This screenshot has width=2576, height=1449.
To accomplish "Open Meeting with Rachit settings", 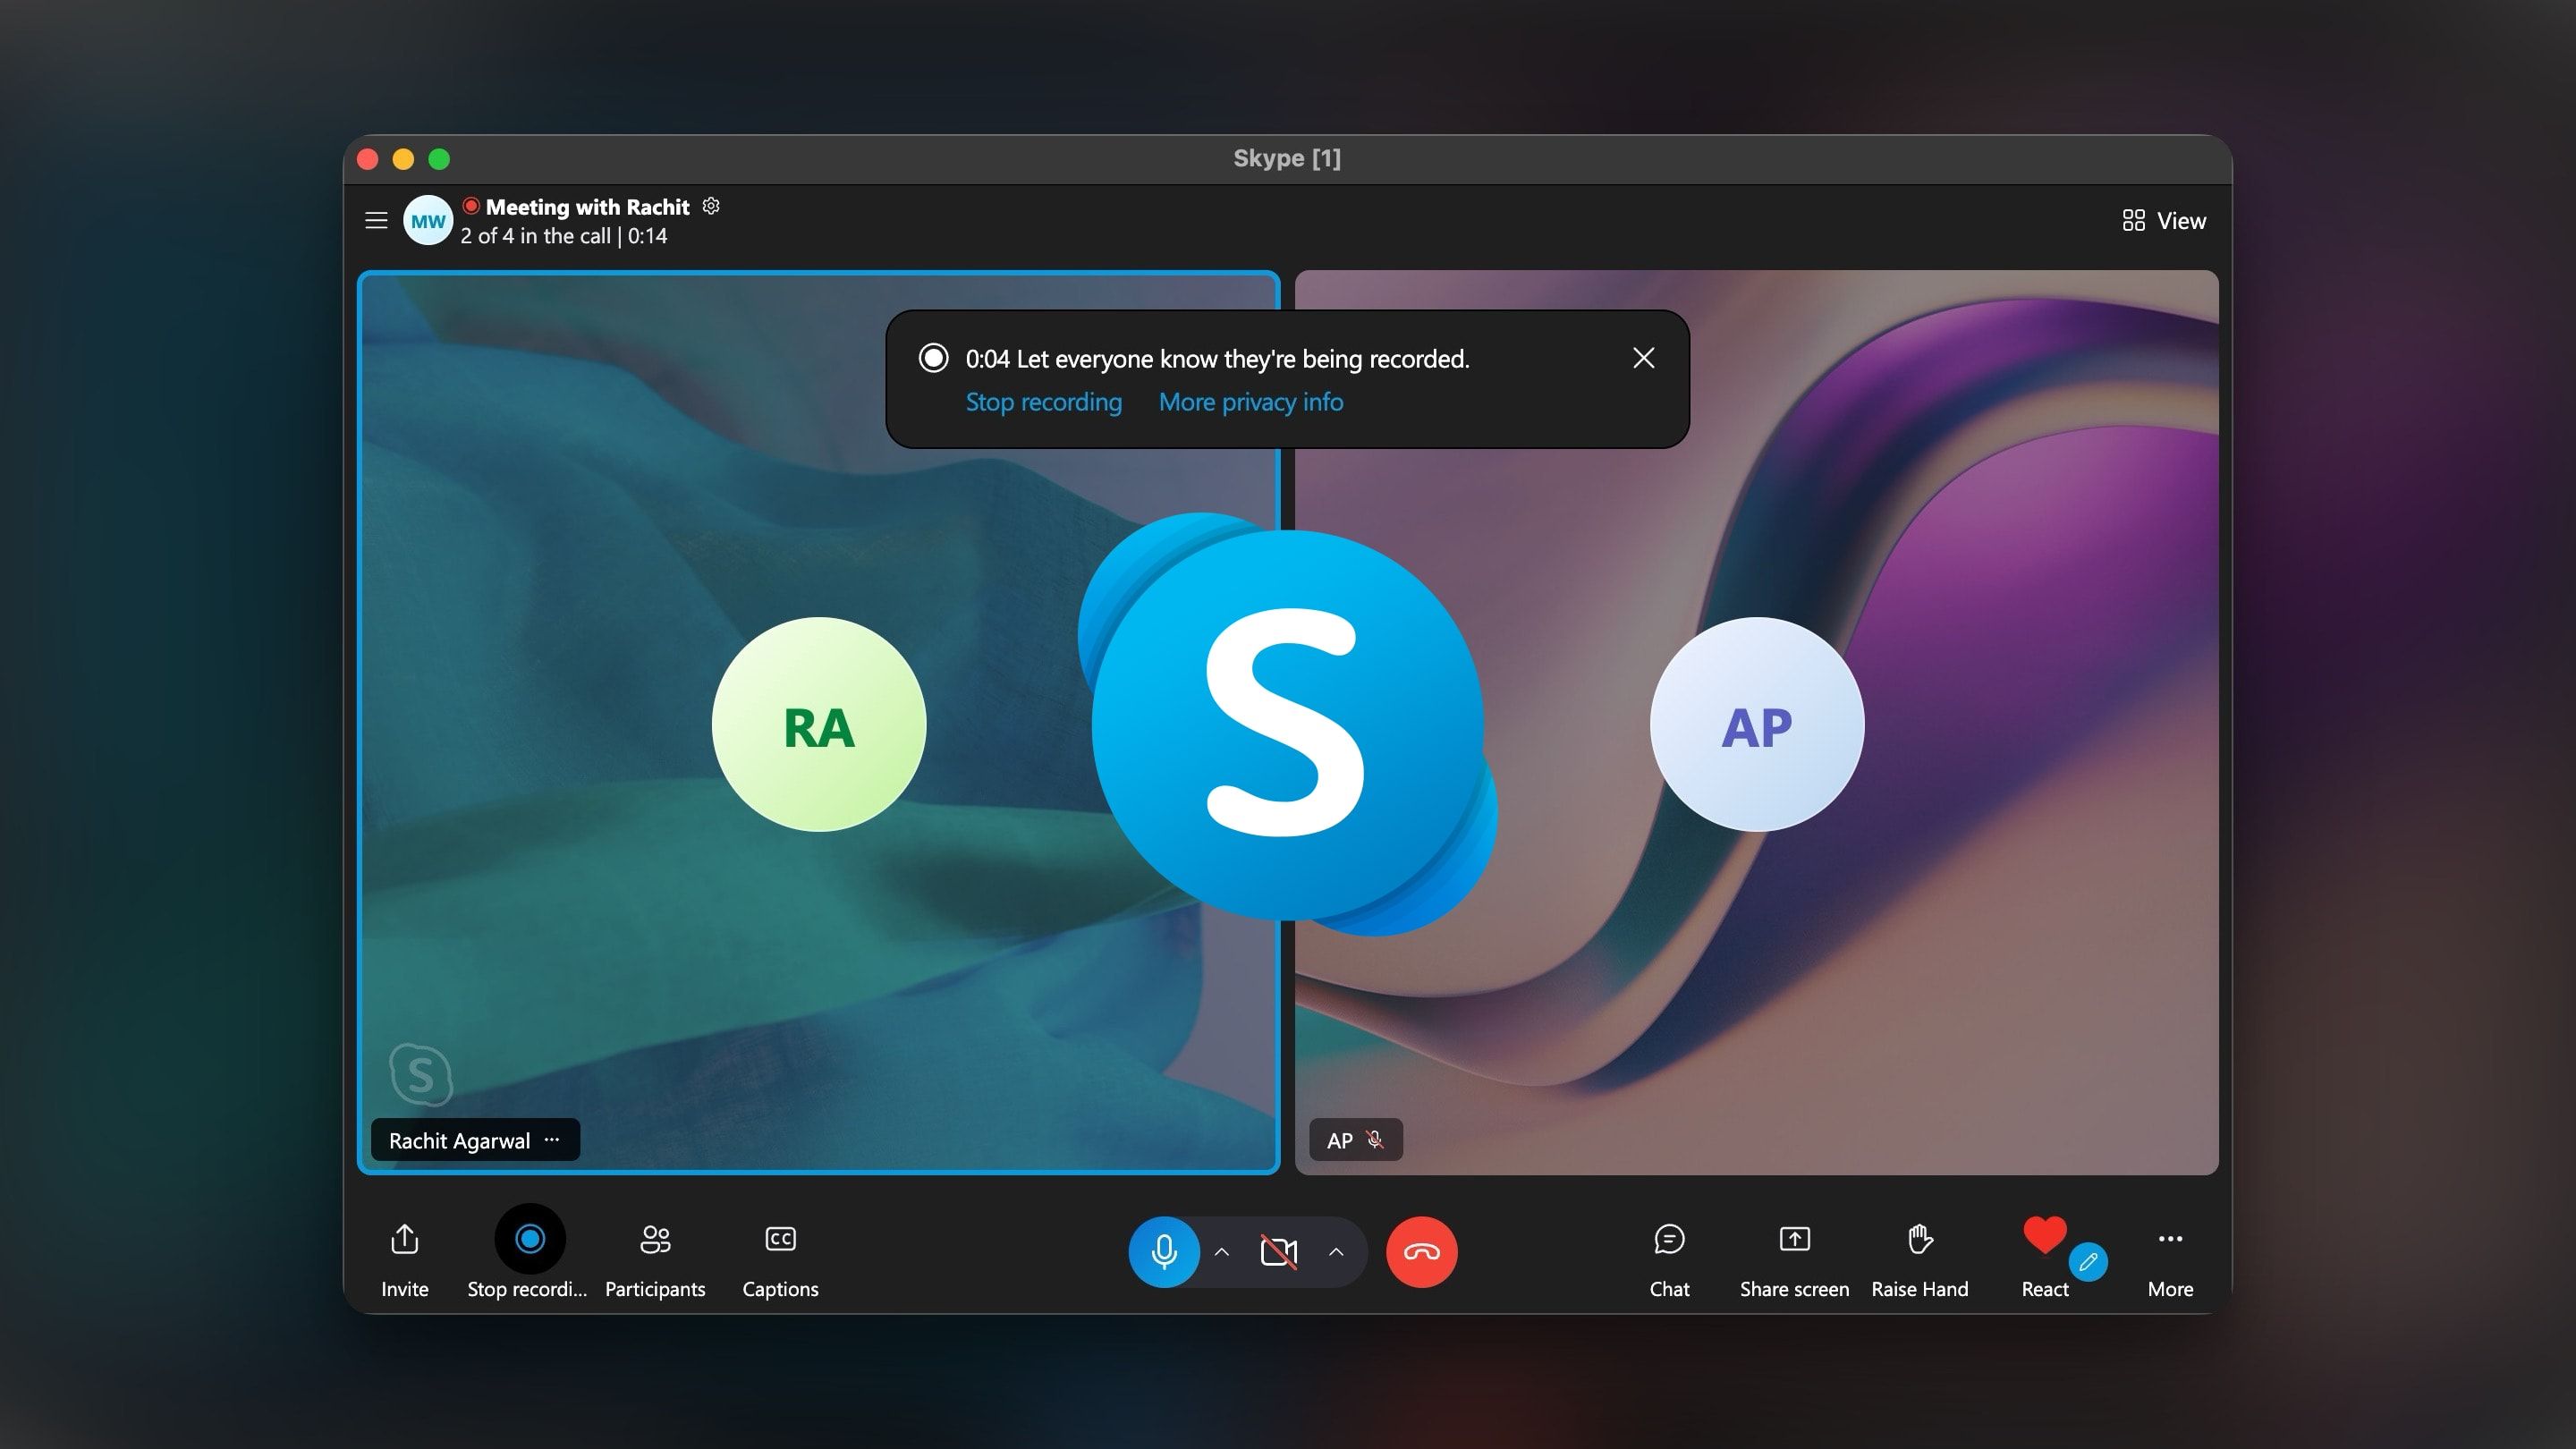I will point(715,205).
